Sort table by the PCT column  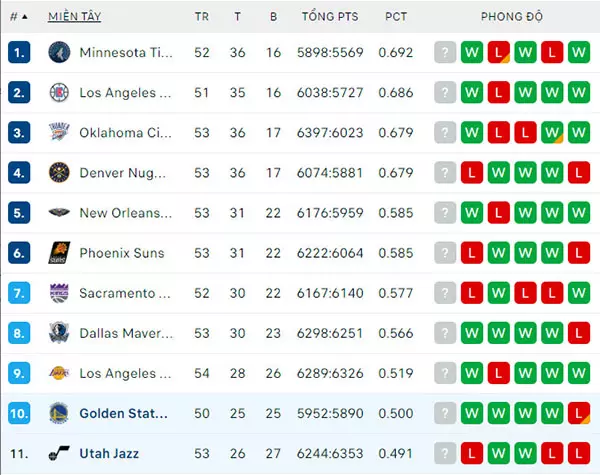[x=396, y=16]
